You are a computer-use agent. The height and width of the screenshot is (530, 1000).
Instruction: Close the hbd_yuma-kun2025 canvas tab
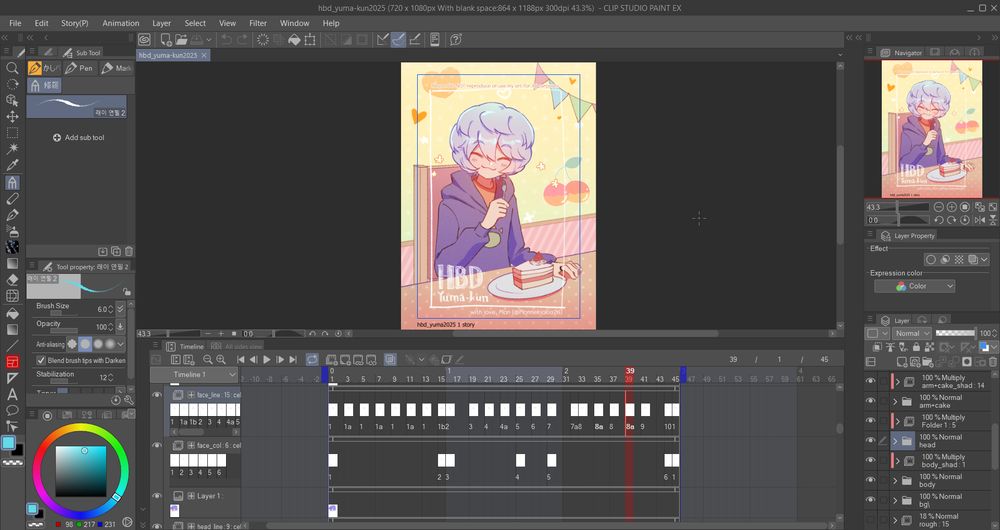click(x=204, y=56)
